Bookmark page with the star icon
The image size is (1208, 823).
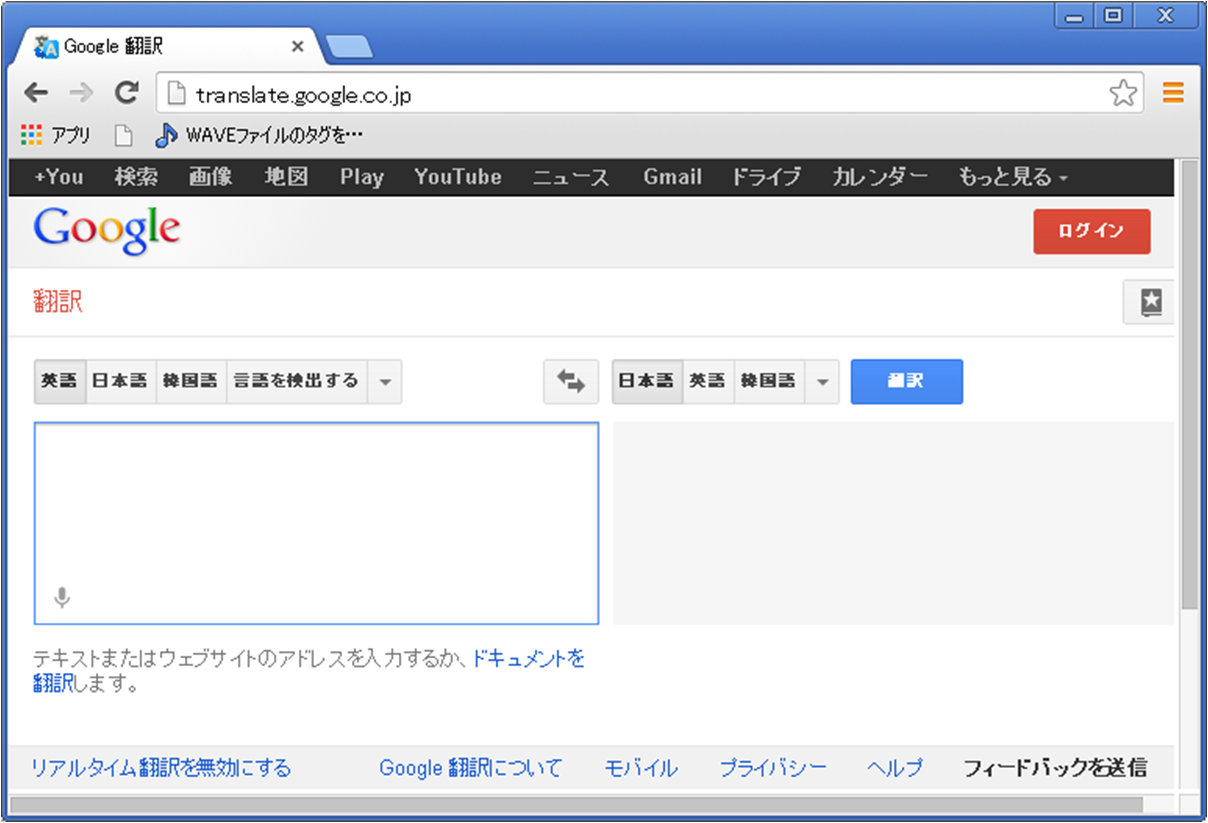[x=1123, y=94]
